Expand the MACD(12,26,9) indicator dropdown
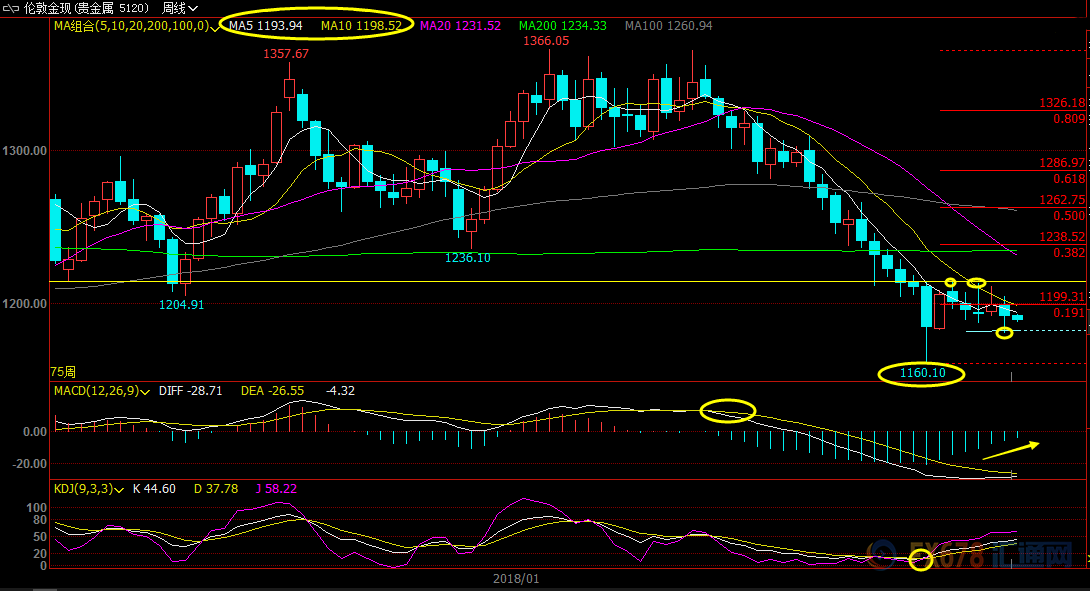This screenshot has width=1090, height=591. [147, 391]
